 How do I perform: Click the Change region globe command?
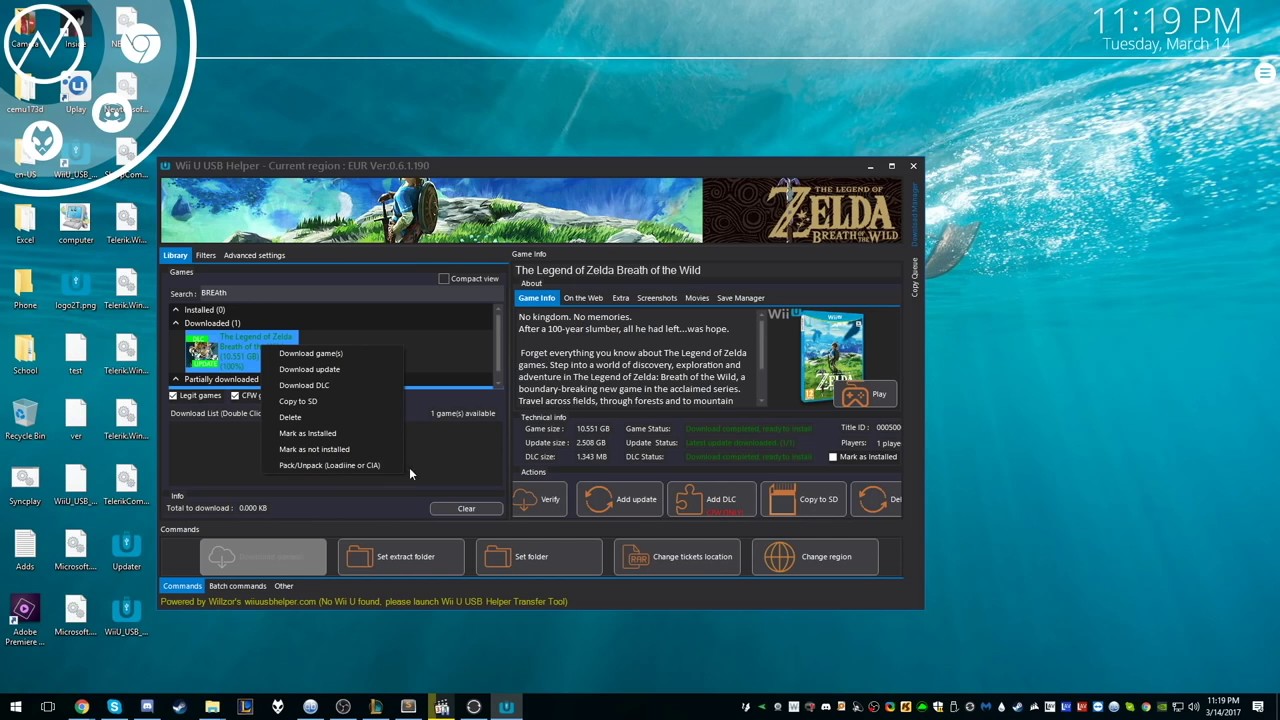(815, 557)
